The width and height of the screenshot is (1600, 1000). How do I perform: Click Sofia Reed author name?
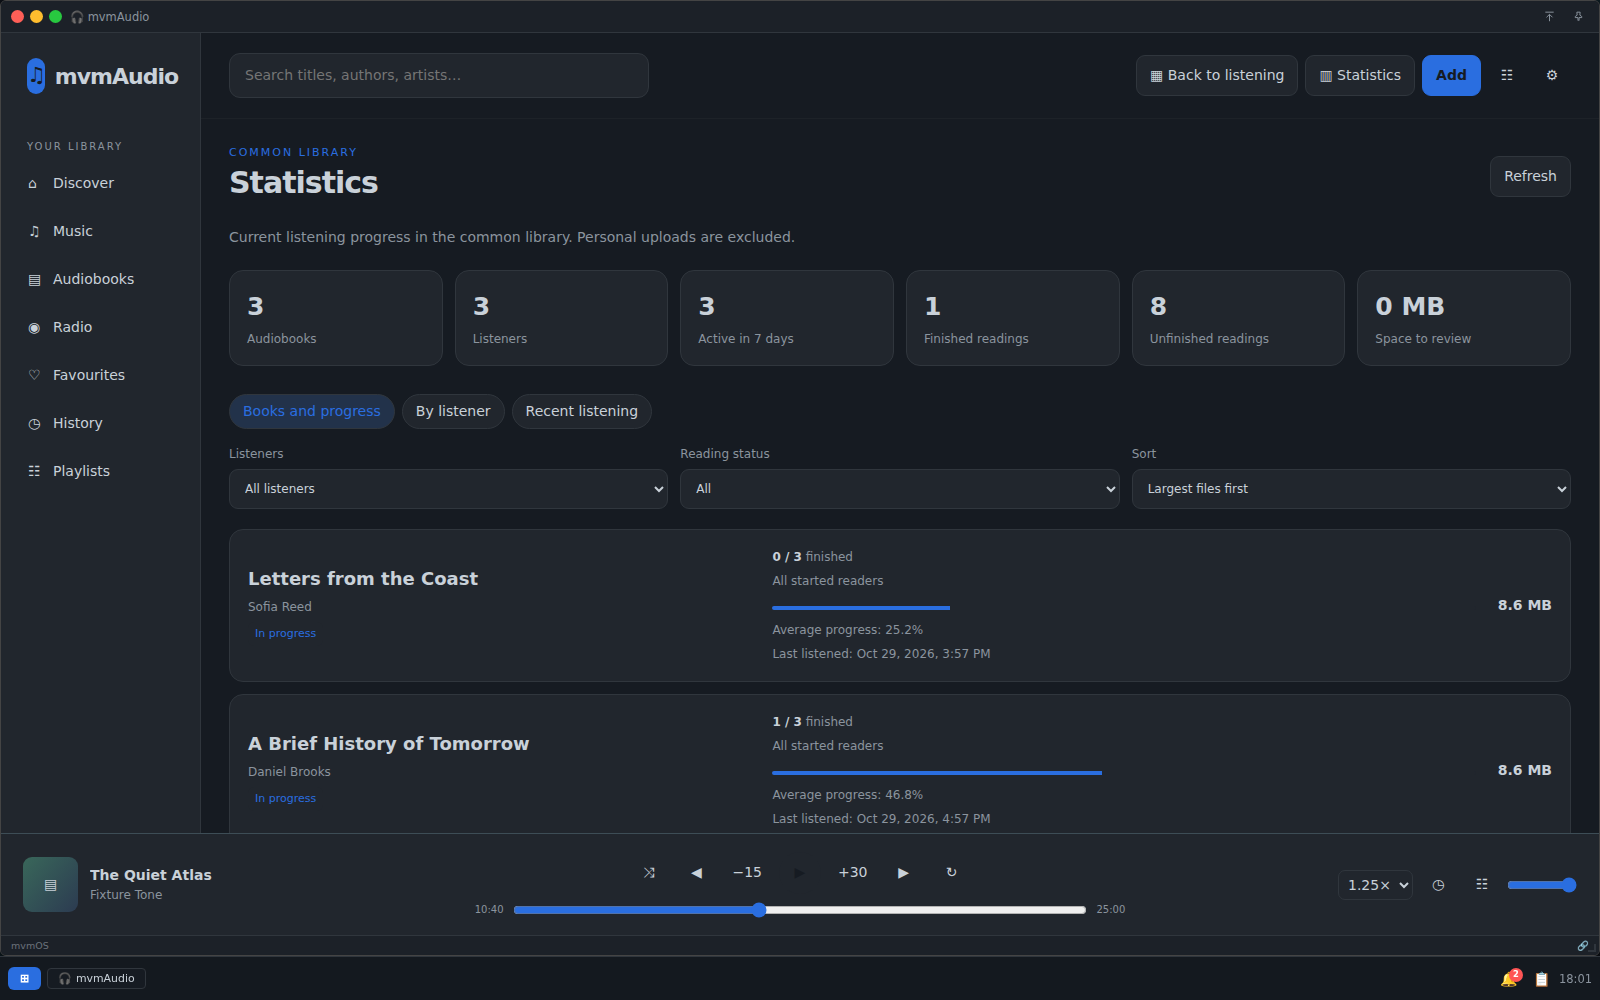(x=280, y=607)
